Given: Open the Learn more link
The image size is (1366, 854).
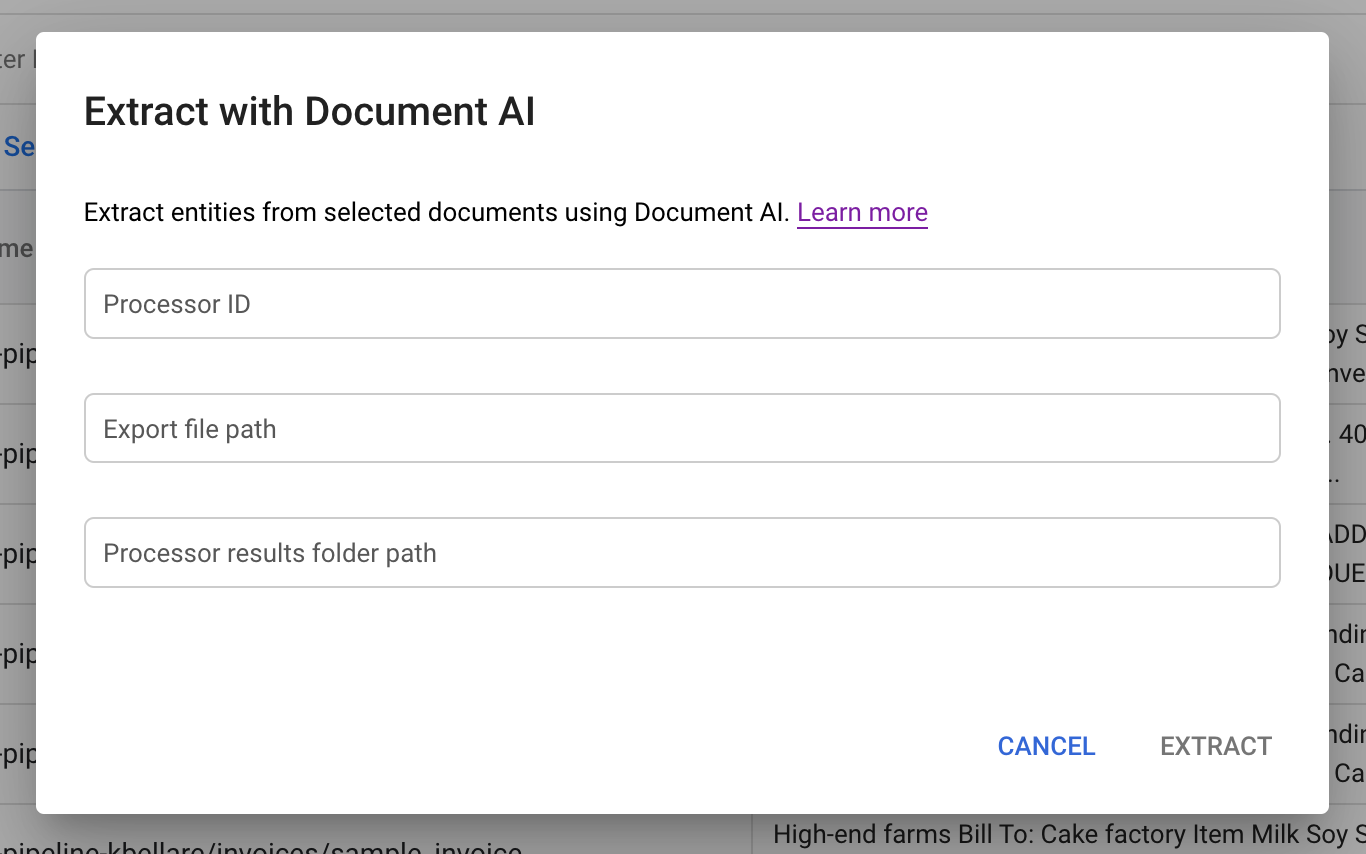Looking at the screenshot, I should pos(862,212).
